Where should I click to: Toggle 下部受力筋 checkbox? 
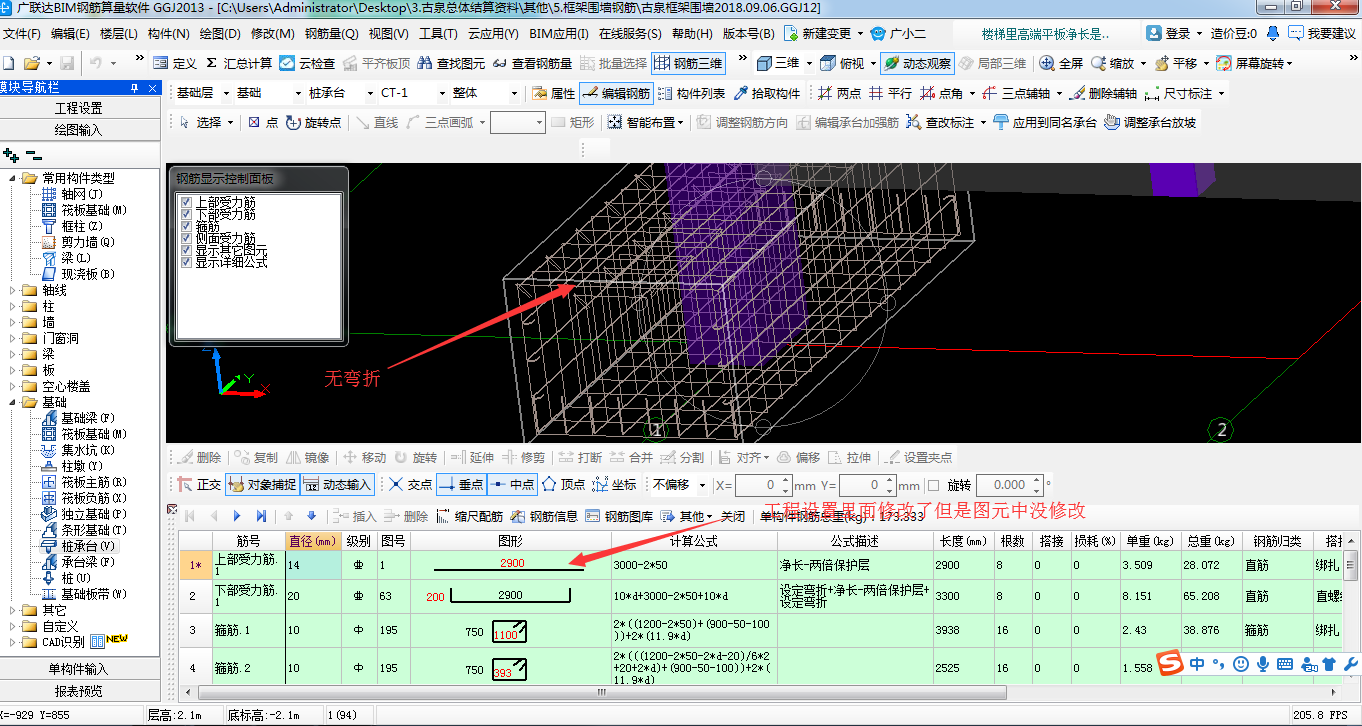186,214
